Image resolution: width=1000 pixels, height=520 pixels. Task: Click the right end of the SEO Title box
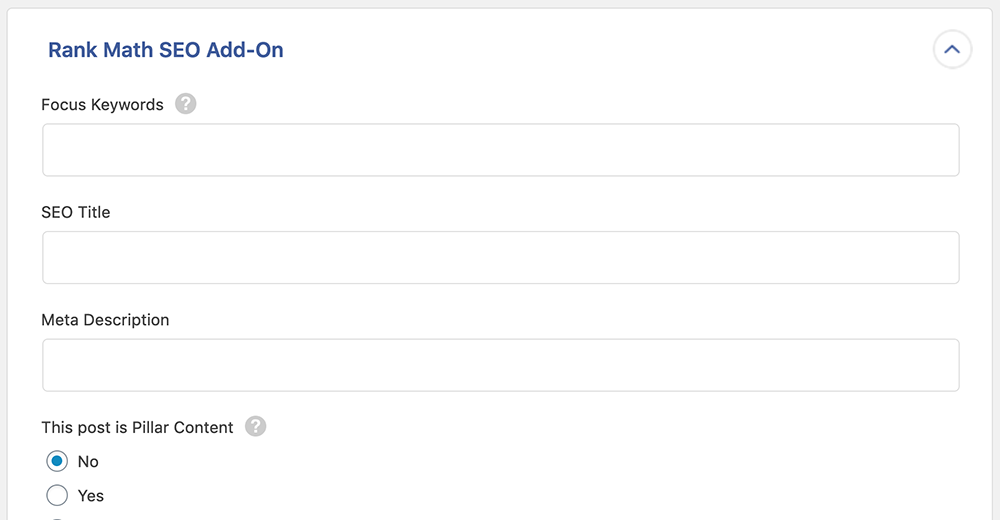click(935, 258)
